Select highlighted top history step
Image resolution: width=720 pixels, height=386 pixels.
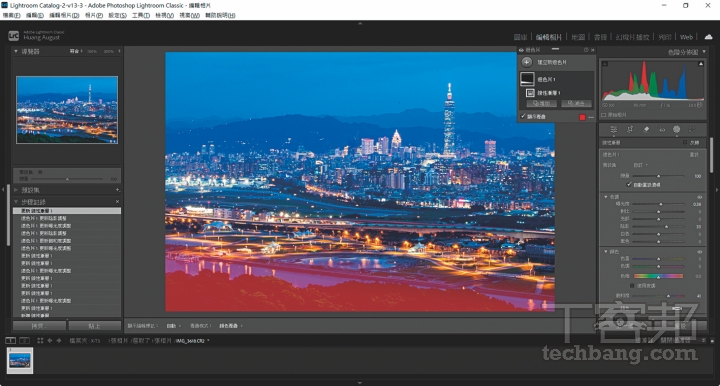click(67, 211)
